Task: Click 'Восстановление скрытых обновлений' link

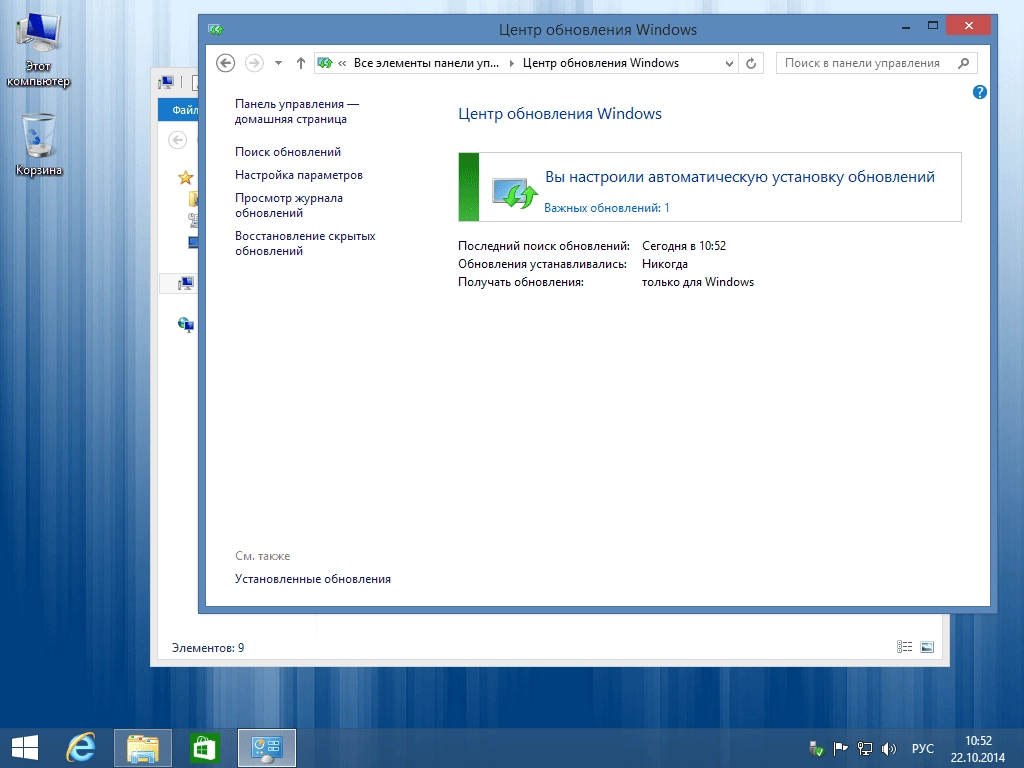Action: 305,243
